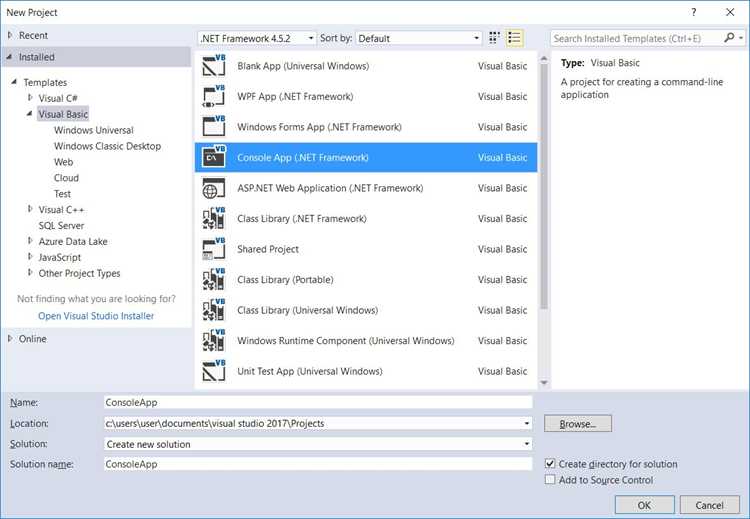Choose the Windows Forms App icon
The height and width of the screenshot is (519, 750).
[x=213, y=127]
